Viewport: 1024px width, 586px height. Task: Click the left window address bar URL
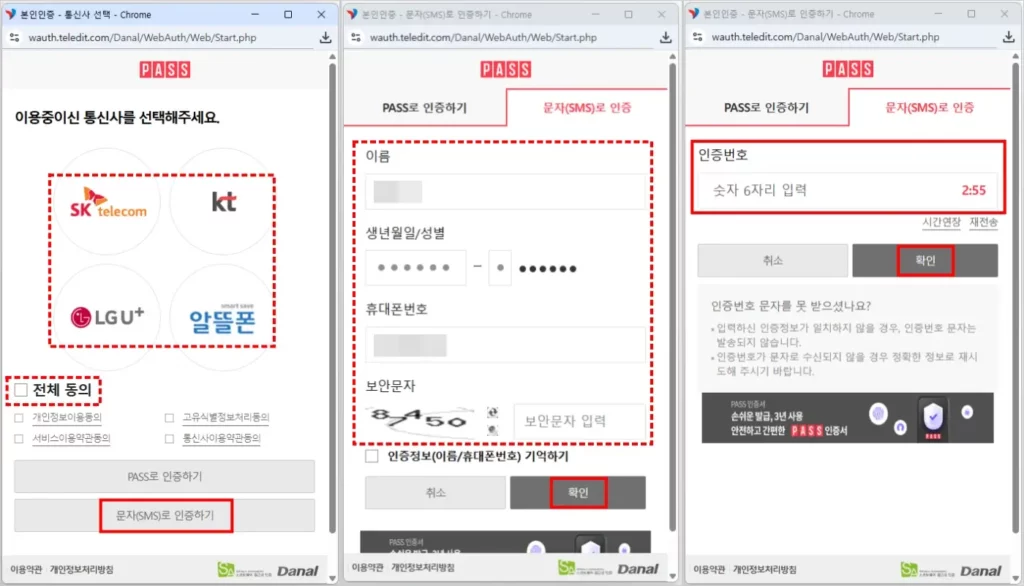[x=142, y=38]
